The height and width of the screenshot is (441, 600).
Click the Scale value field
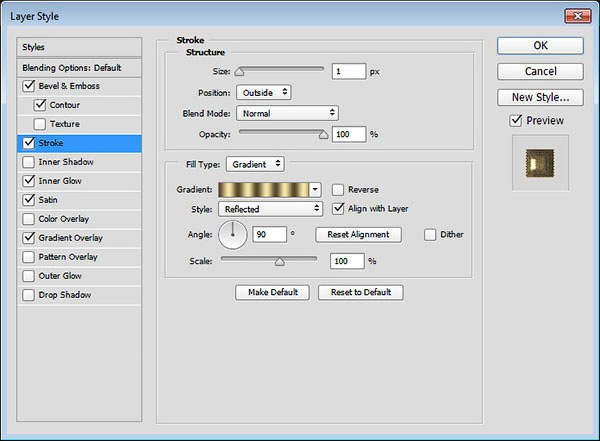click(x=347, y=261)
